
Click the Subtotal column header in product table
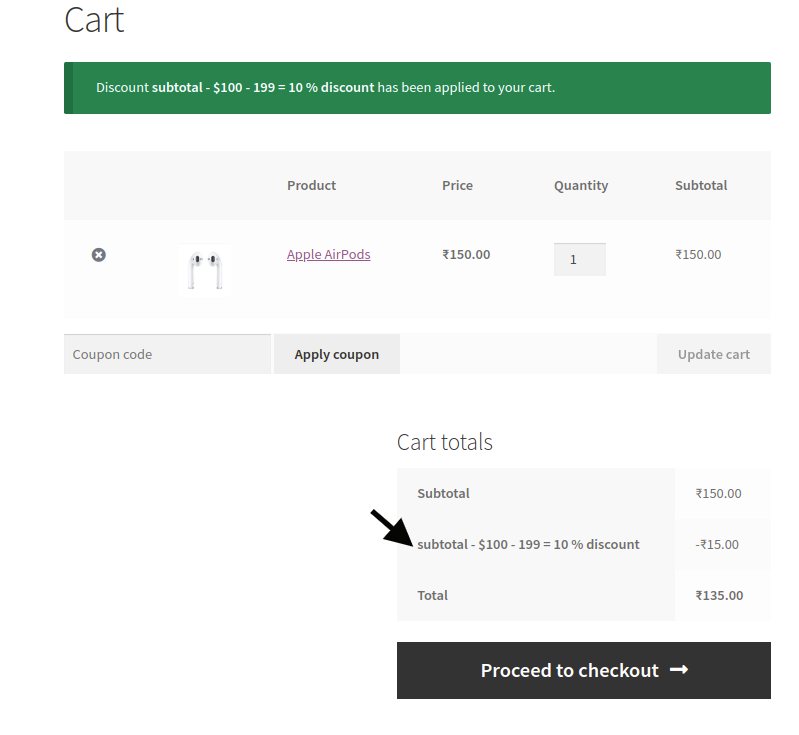[x=701, y=186]
